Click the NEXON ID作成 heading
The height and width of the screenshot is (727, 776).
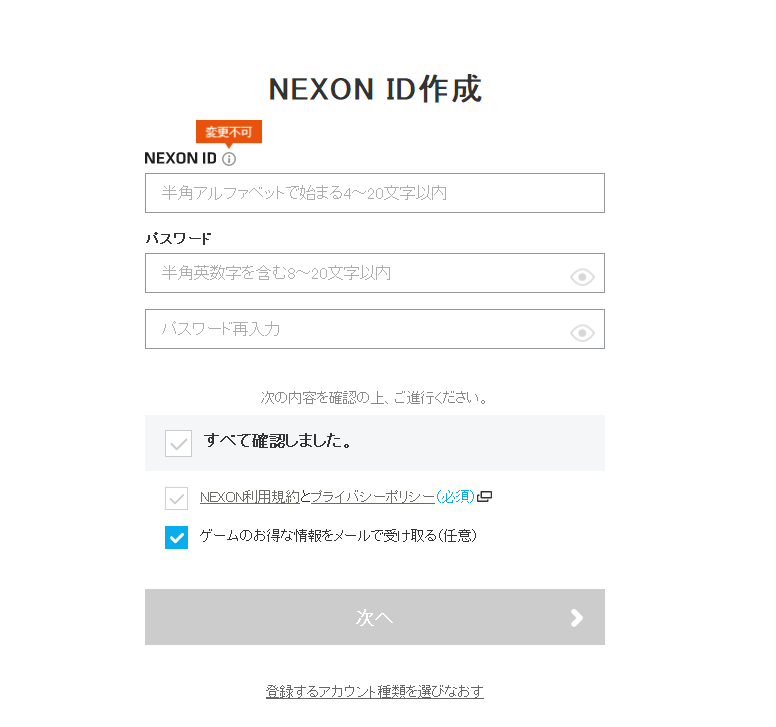tap(375, 89)
